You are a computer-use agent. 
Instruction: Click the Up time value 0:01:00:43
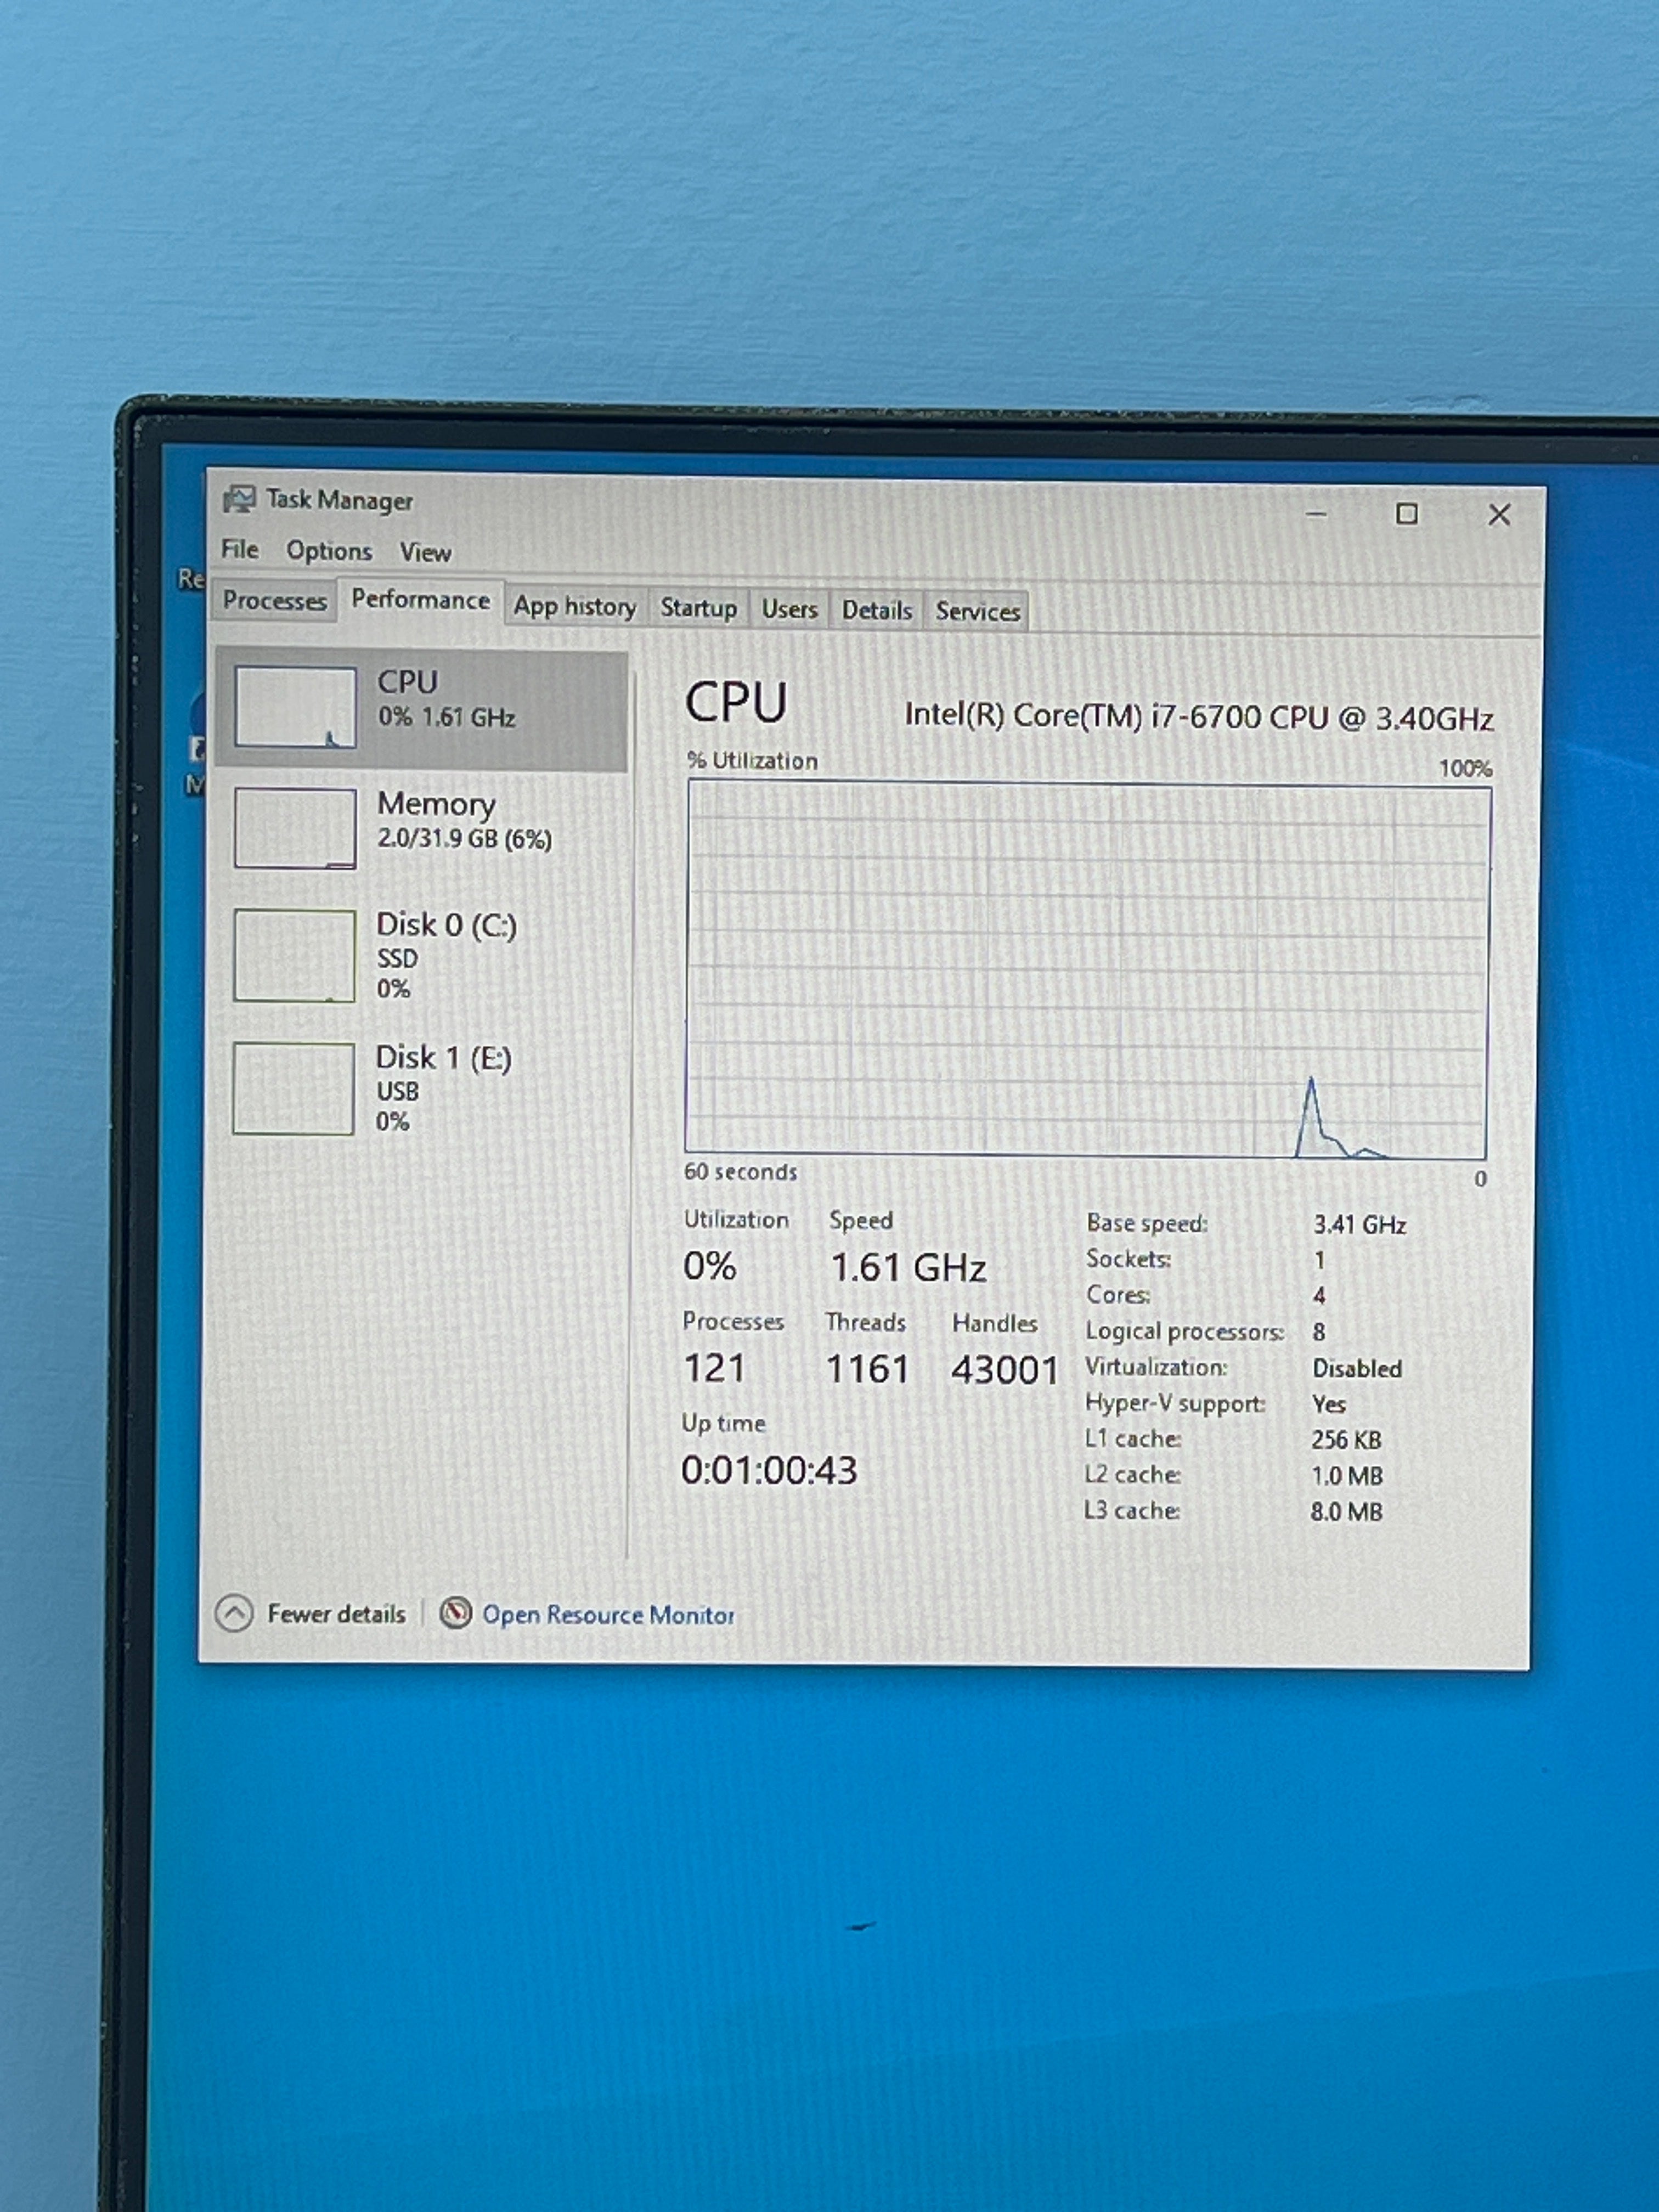tap(769, 1470)
